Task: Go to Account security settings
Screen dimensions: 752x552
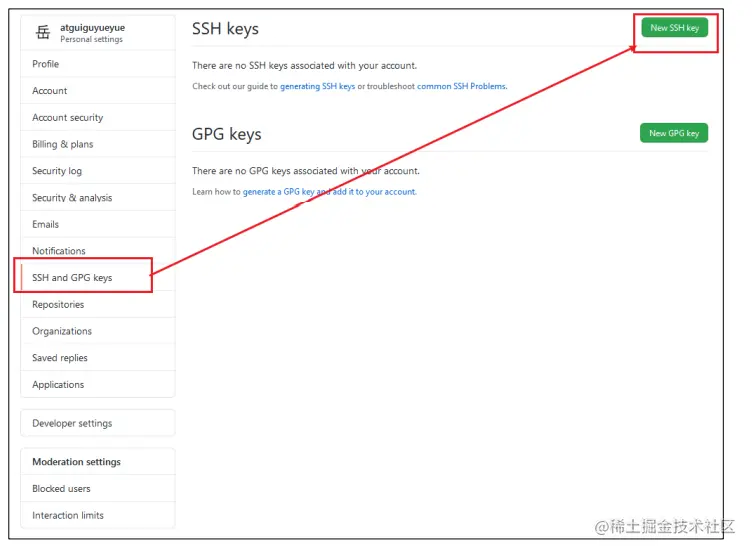Action: point(97,117)
